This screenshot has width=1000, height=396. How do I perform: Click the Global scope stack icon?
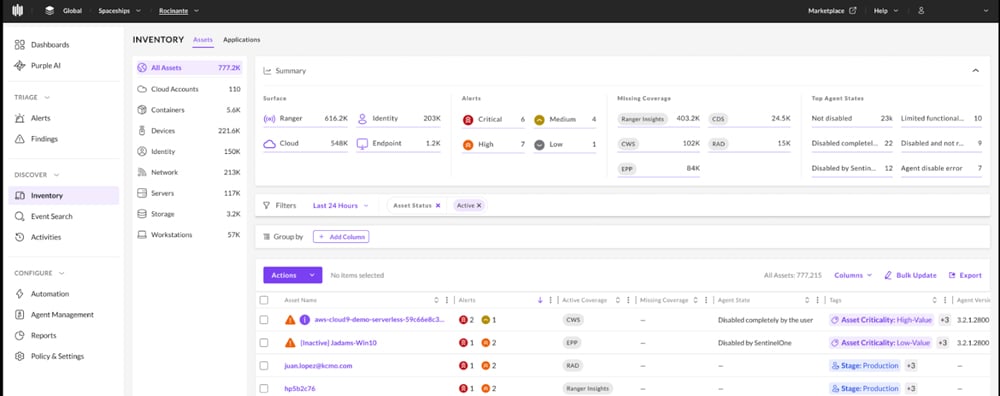click(50, 10)
